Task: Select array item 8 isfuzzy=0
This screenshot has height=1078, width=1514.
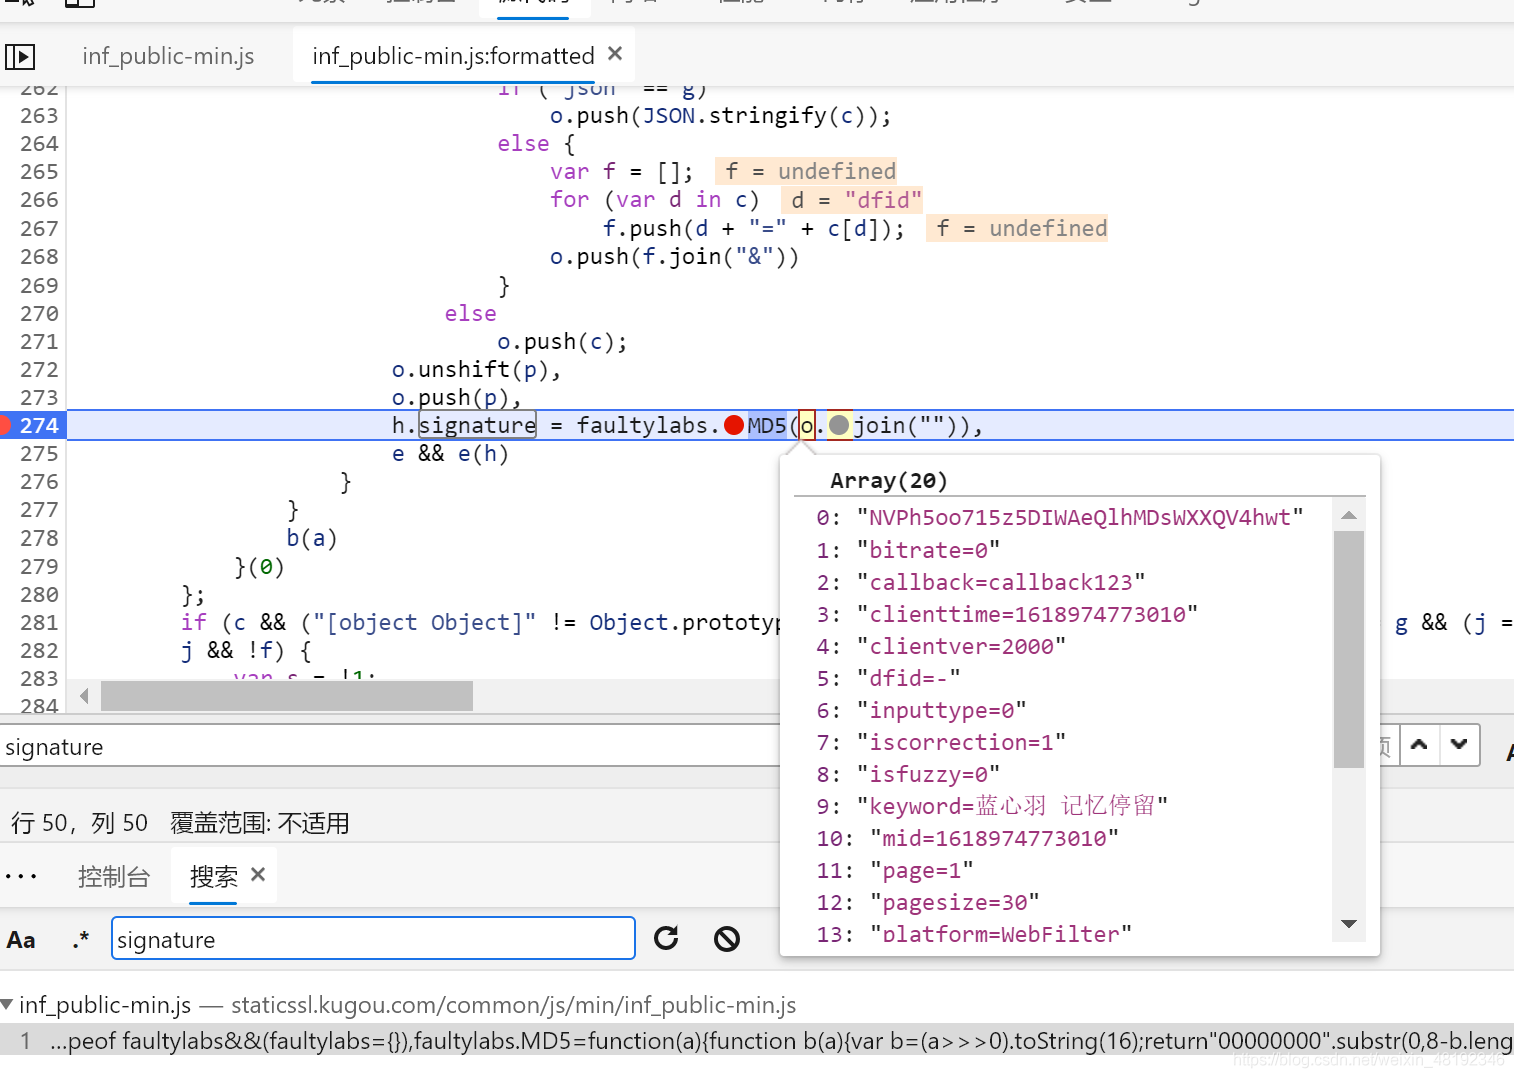Action: tap(928, 774)
